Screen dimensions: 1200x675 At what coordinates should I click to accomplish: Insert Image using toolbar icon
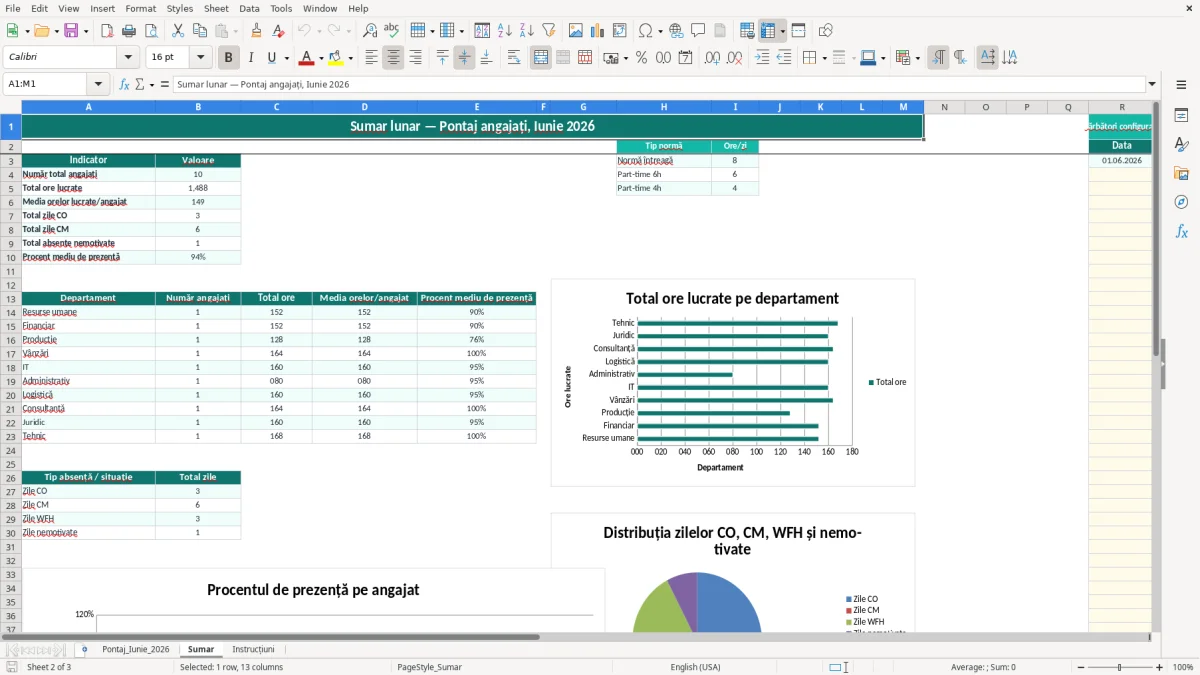pos(576,31)
